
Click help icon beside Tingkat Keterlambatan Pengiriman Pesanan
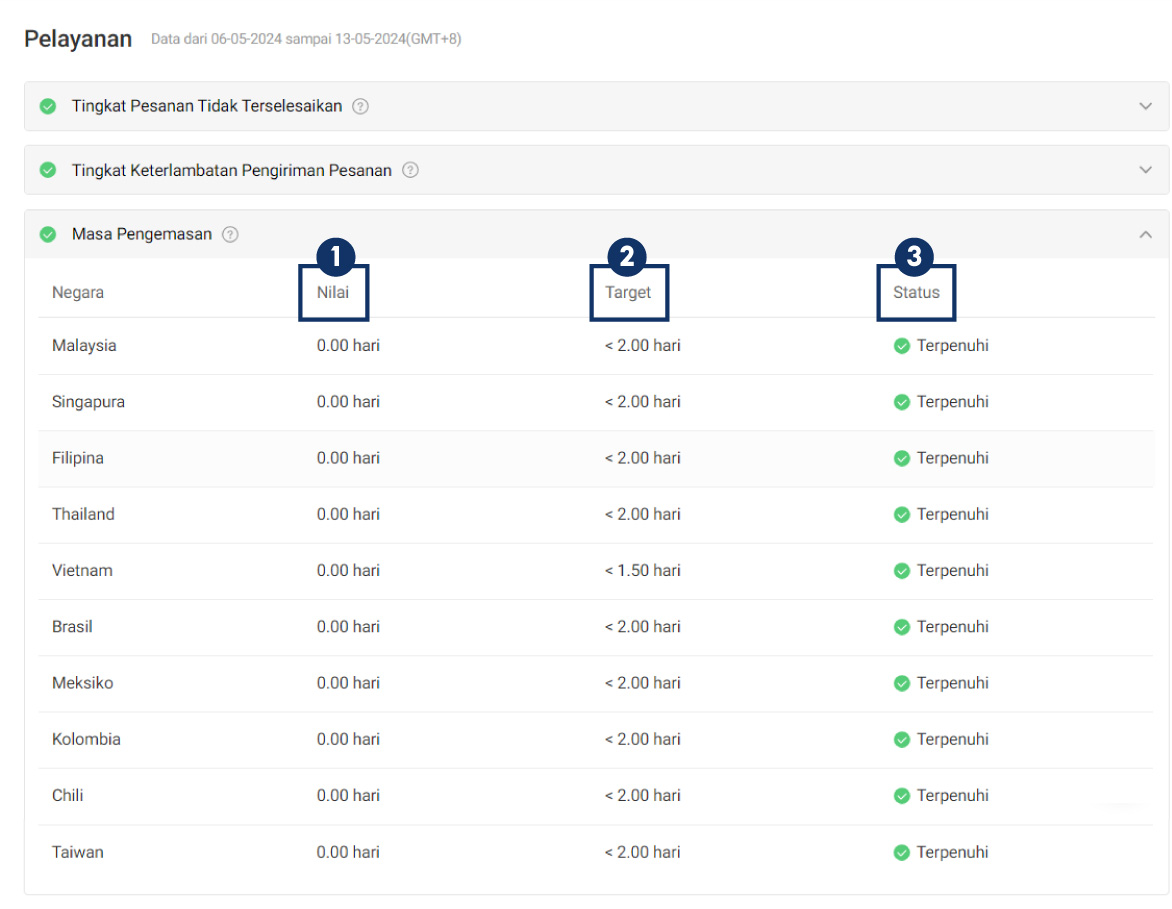tap(410, 170)
